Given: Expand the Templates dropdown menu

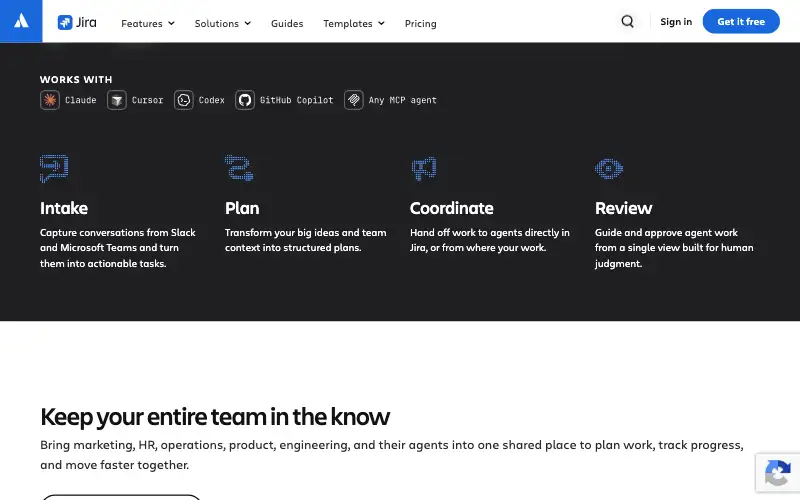Looking at the screenshot, I should tap(354, 23).
